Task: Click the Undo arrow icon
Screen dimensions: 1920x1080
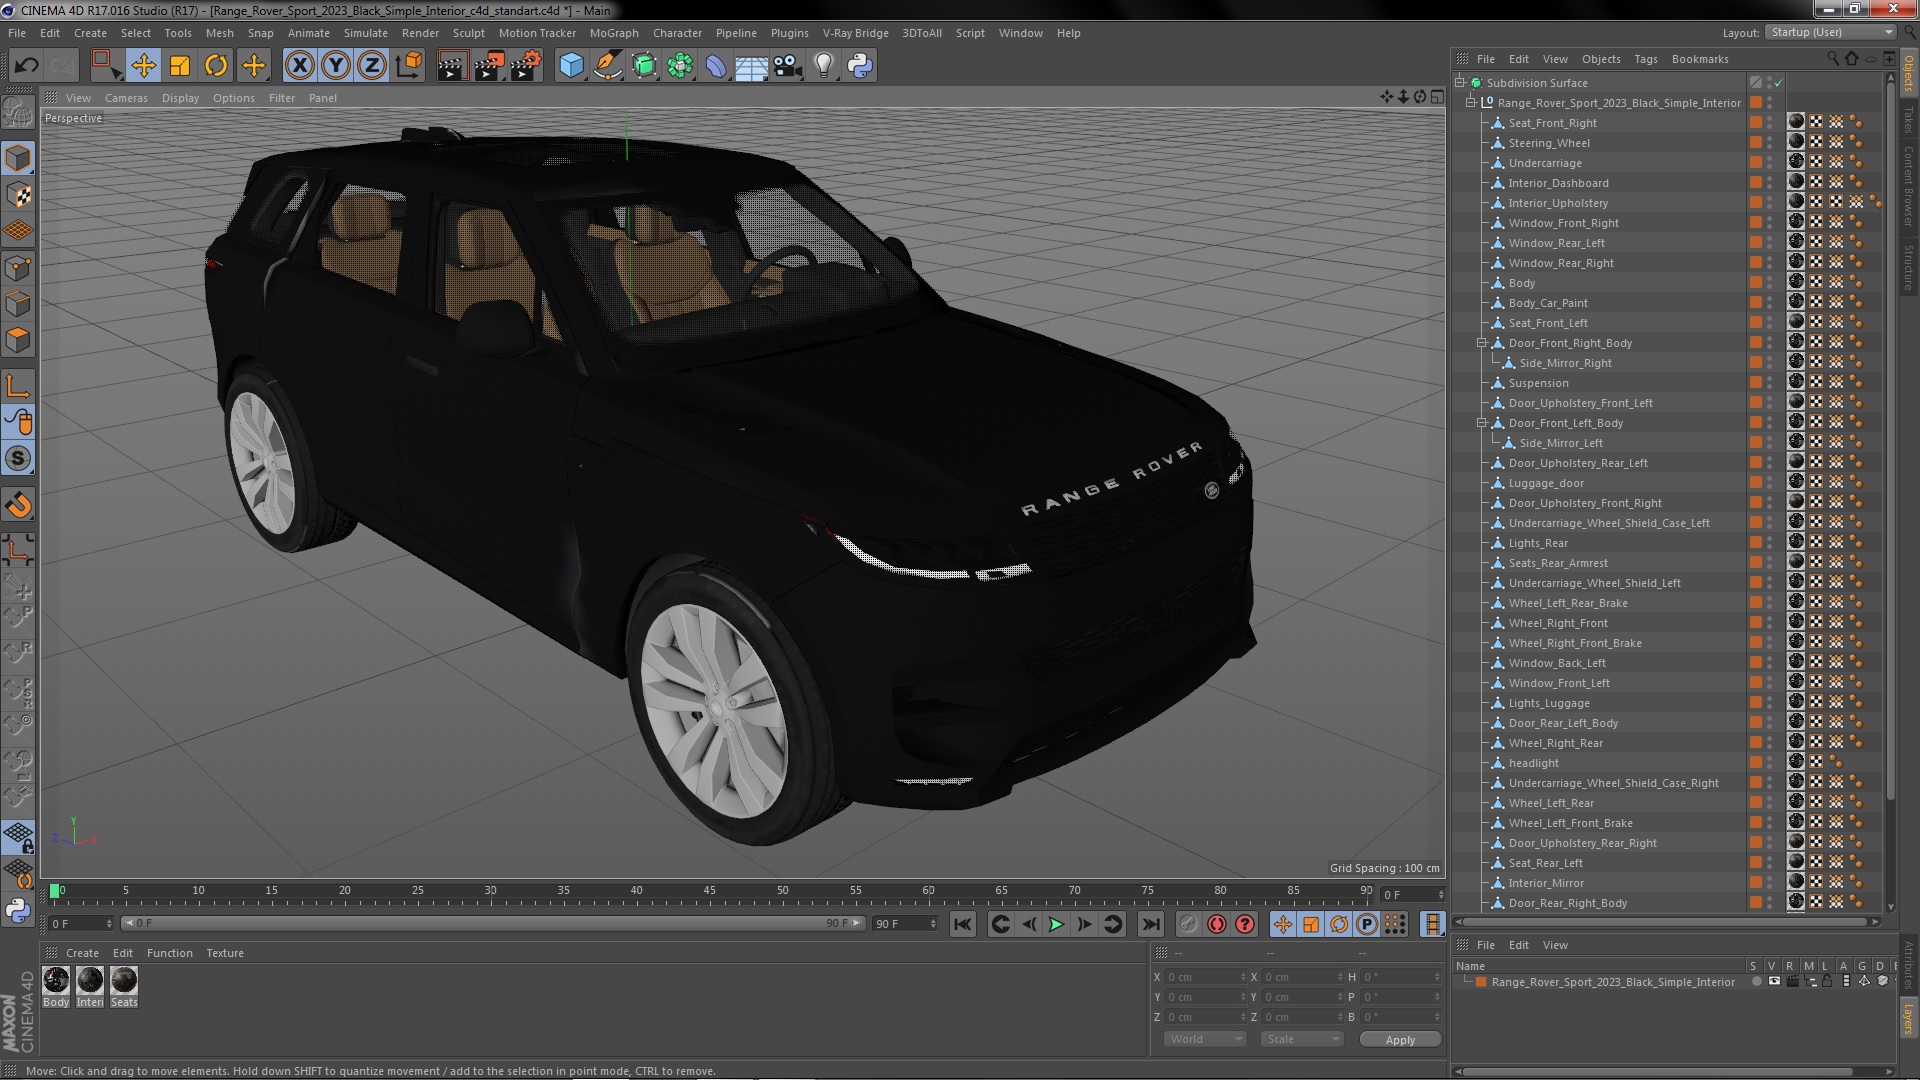Action: tap(26, 66)
